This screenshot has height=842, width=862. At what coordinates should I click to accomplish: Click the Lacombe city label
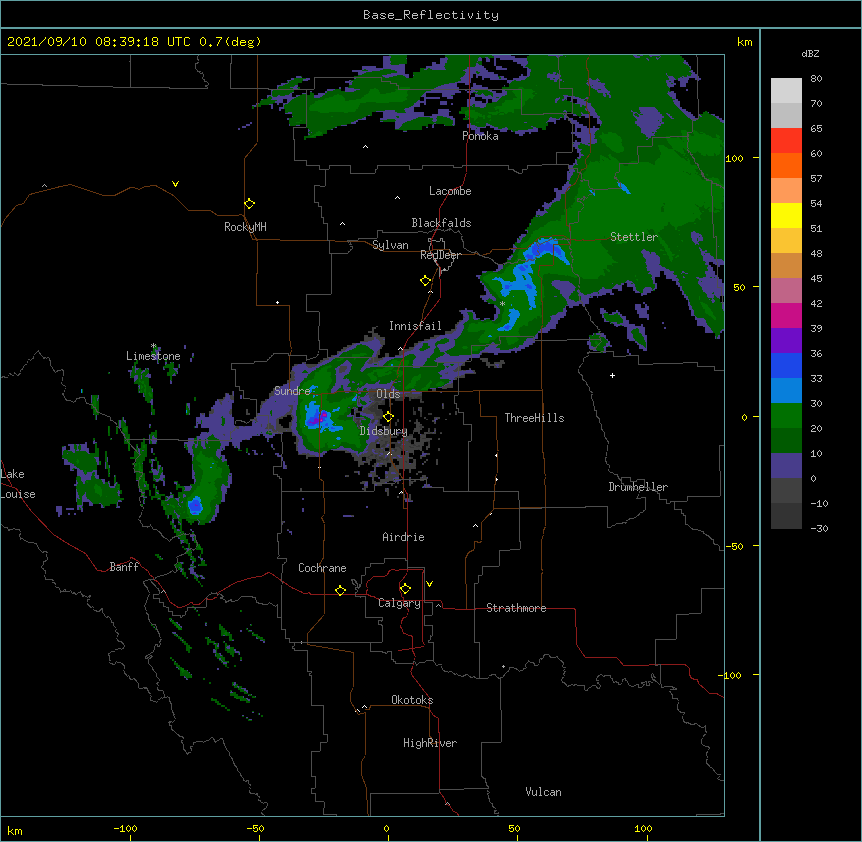[x=450, y=191]
